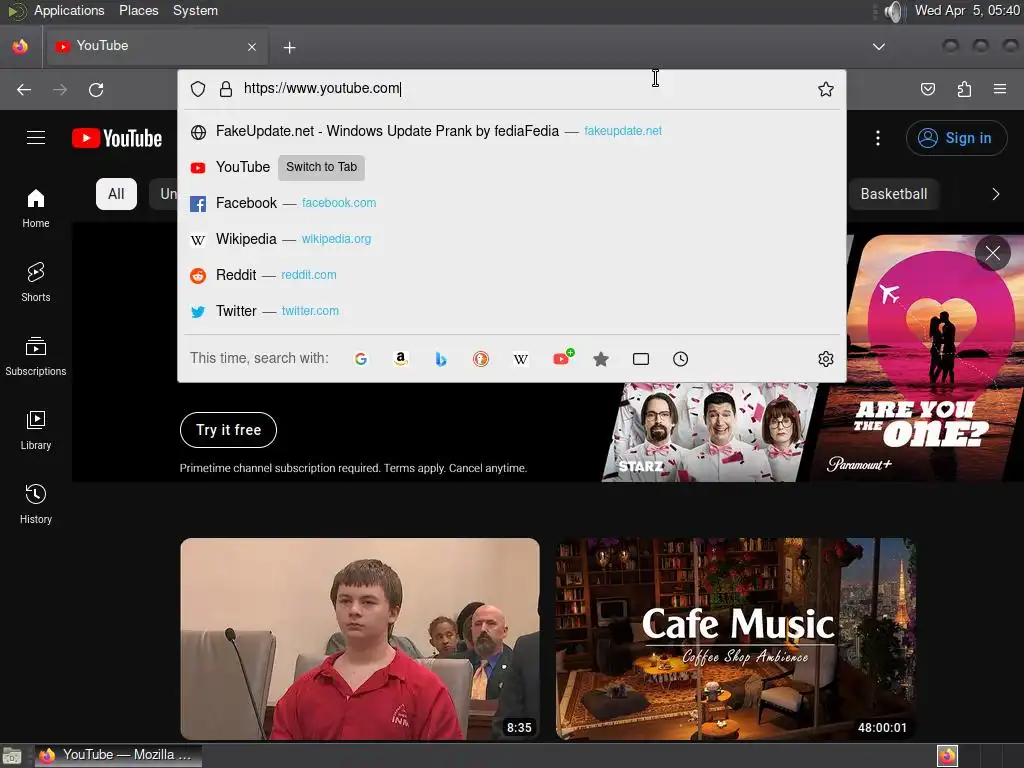The image size is (1024, 768).
Task: Open the Cafe Music video thumbnail
Action: click(735, 639)
